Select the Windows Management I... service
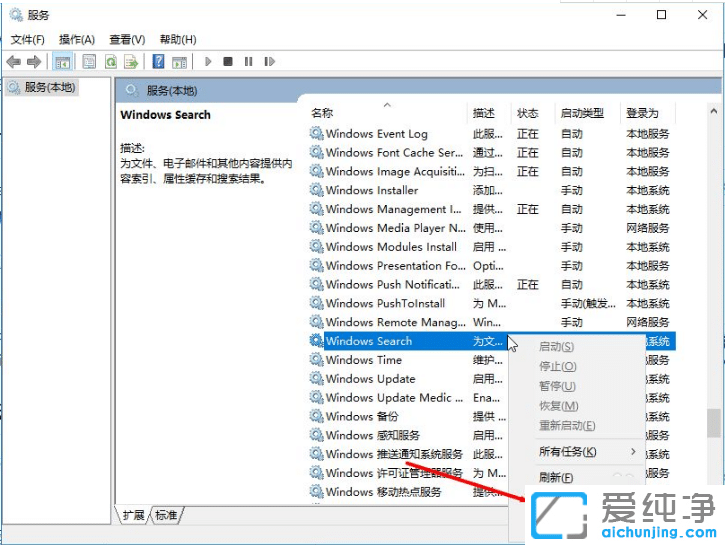The height and width of the screenshot is (545, 725). click(393, 209)
